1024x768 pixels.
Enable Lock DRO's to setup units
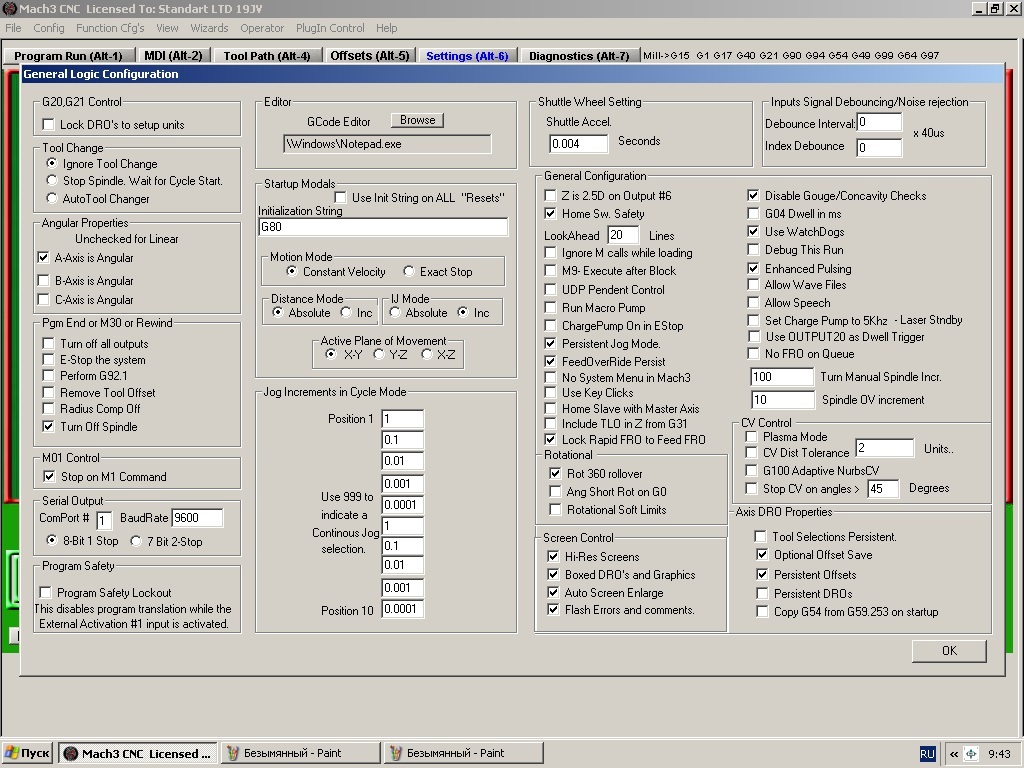coord(48,124)
